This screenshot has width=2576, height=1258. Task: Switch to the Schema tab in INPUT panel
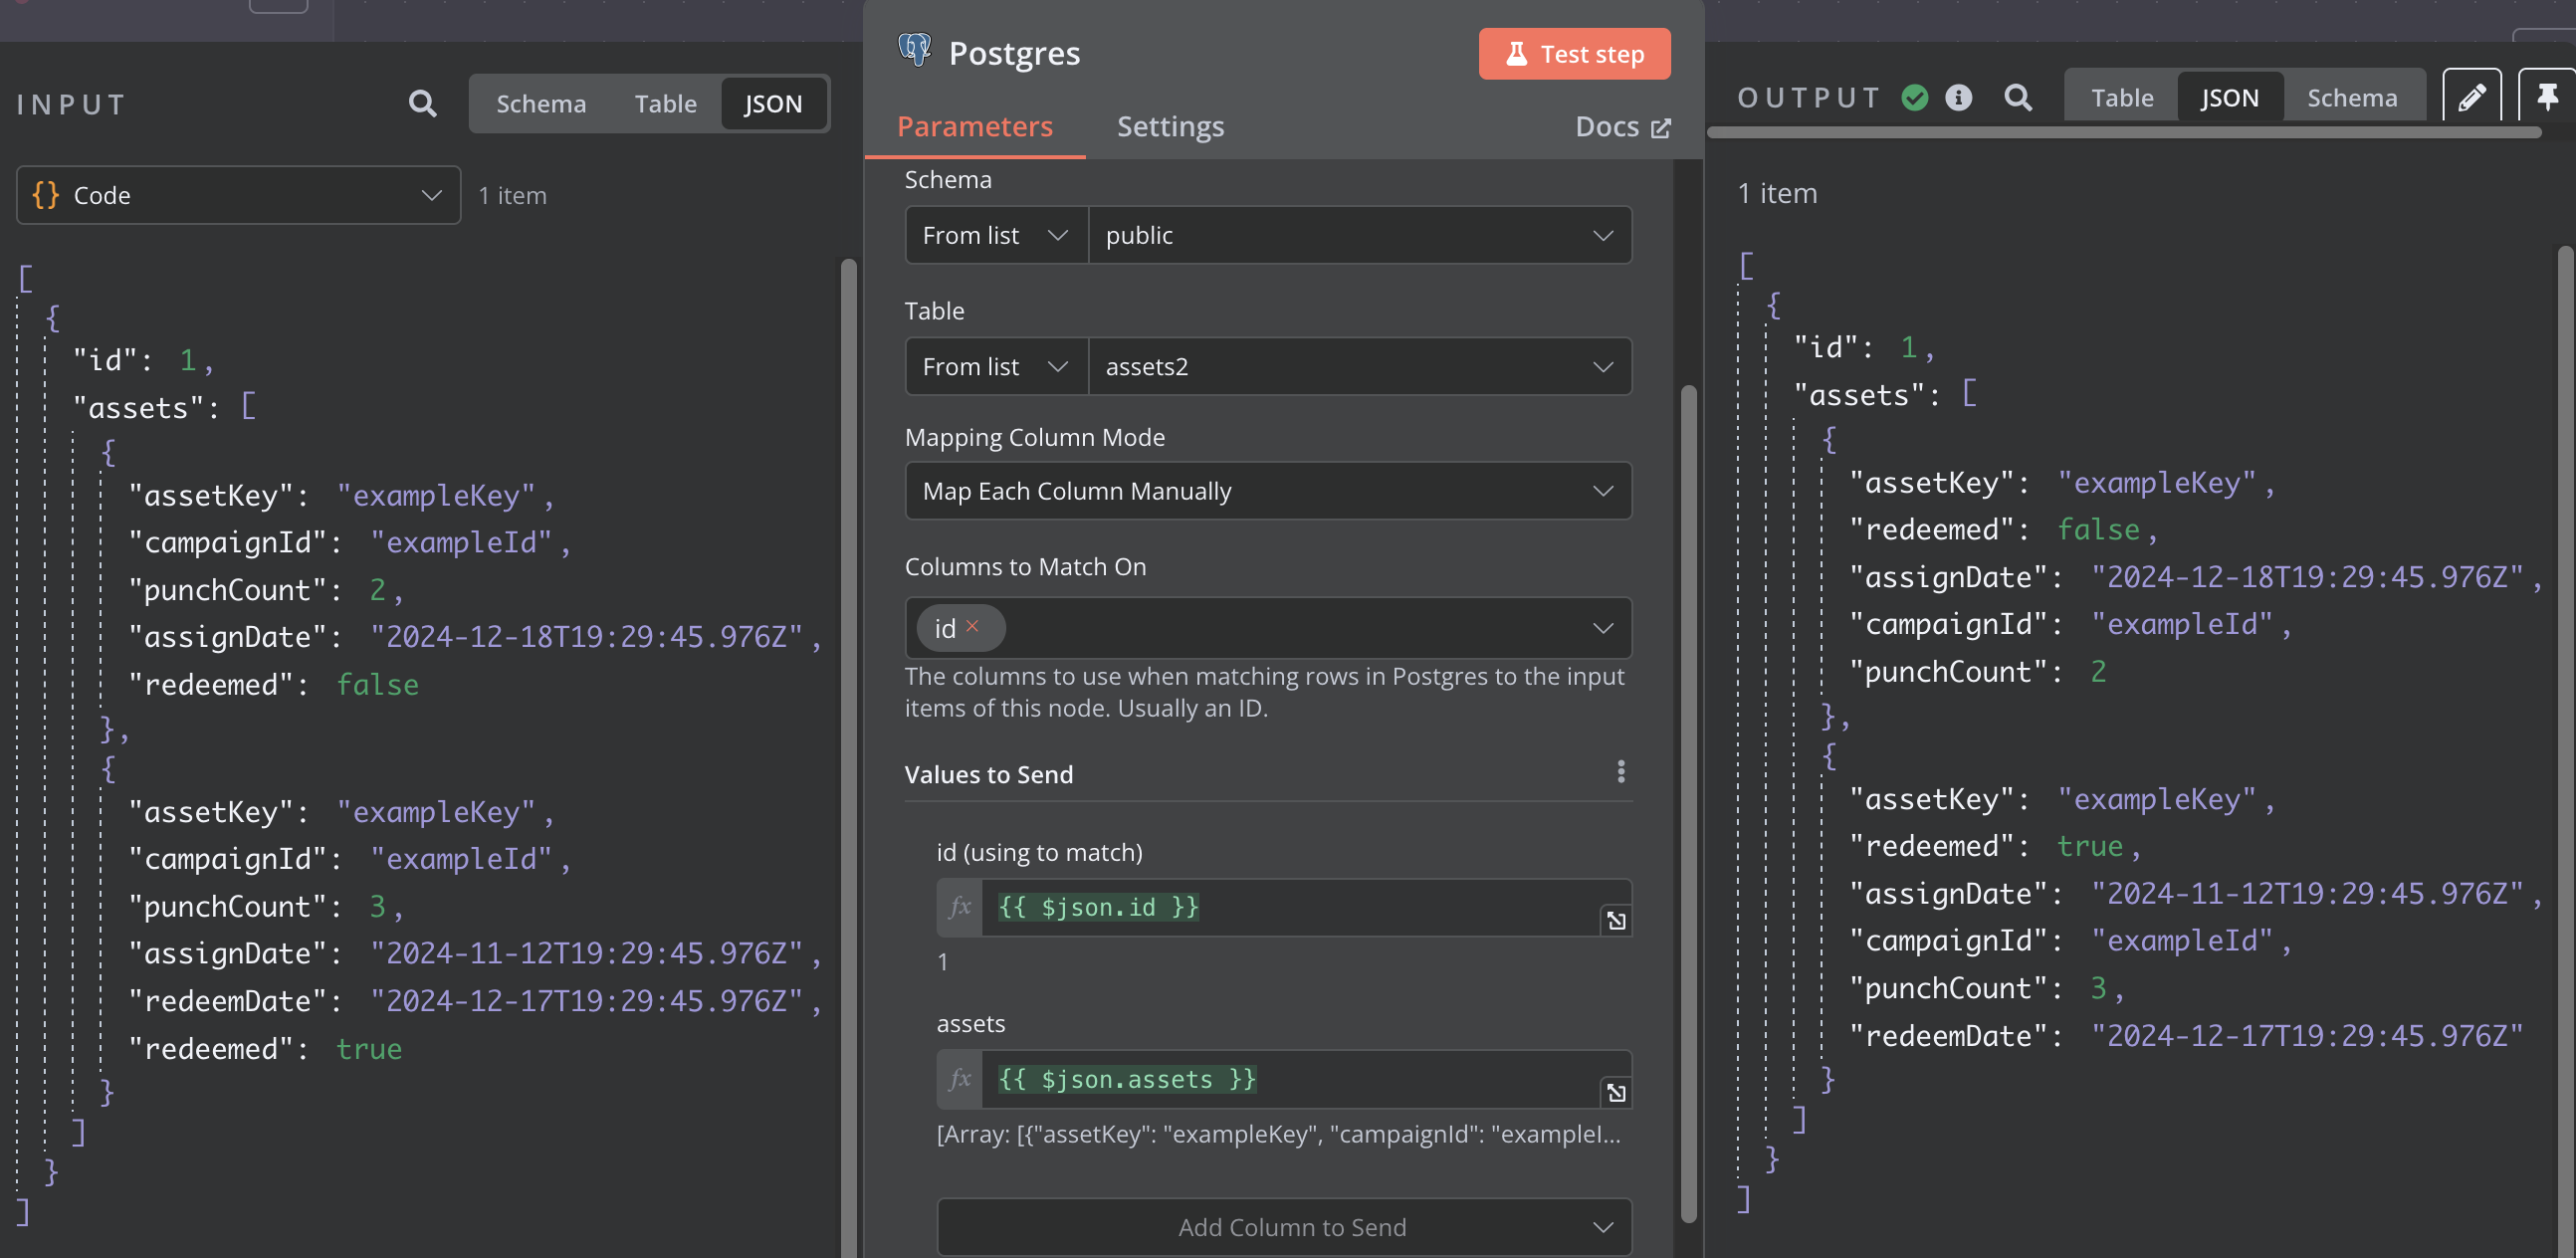tap(540, 103)
